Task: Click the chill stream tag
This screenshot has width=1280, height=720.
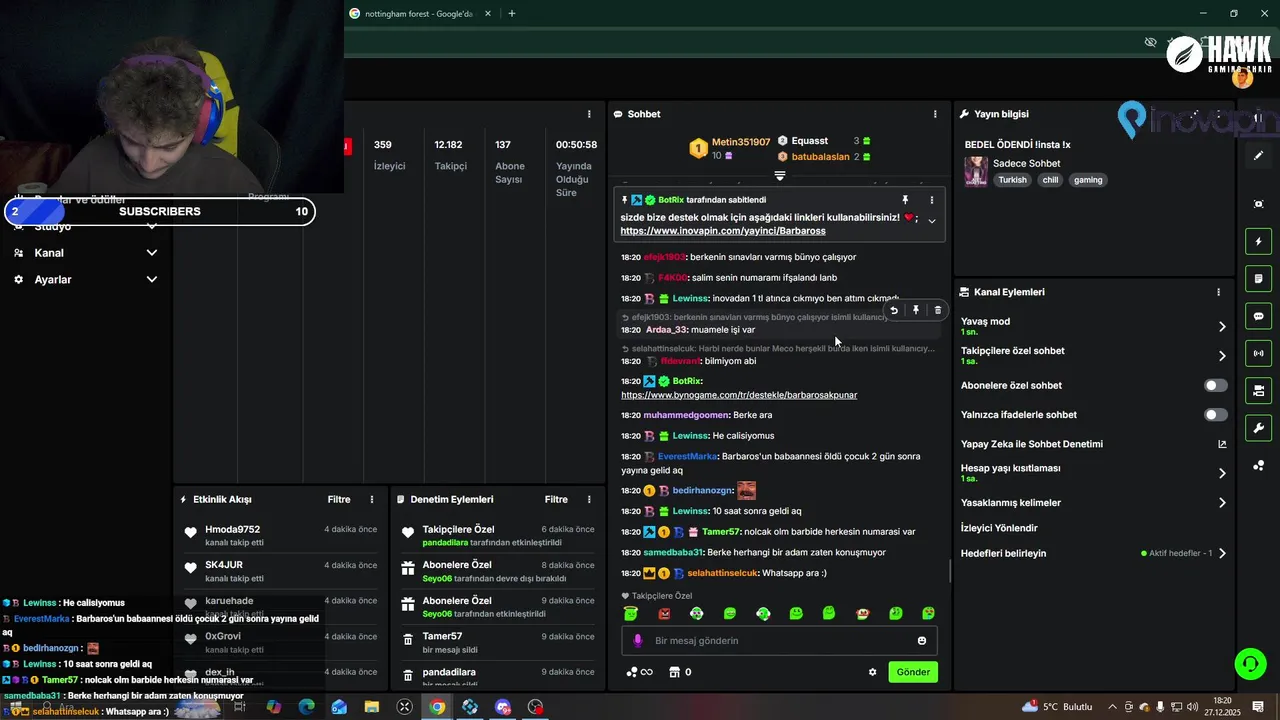Action: (x=1050, y=180)
